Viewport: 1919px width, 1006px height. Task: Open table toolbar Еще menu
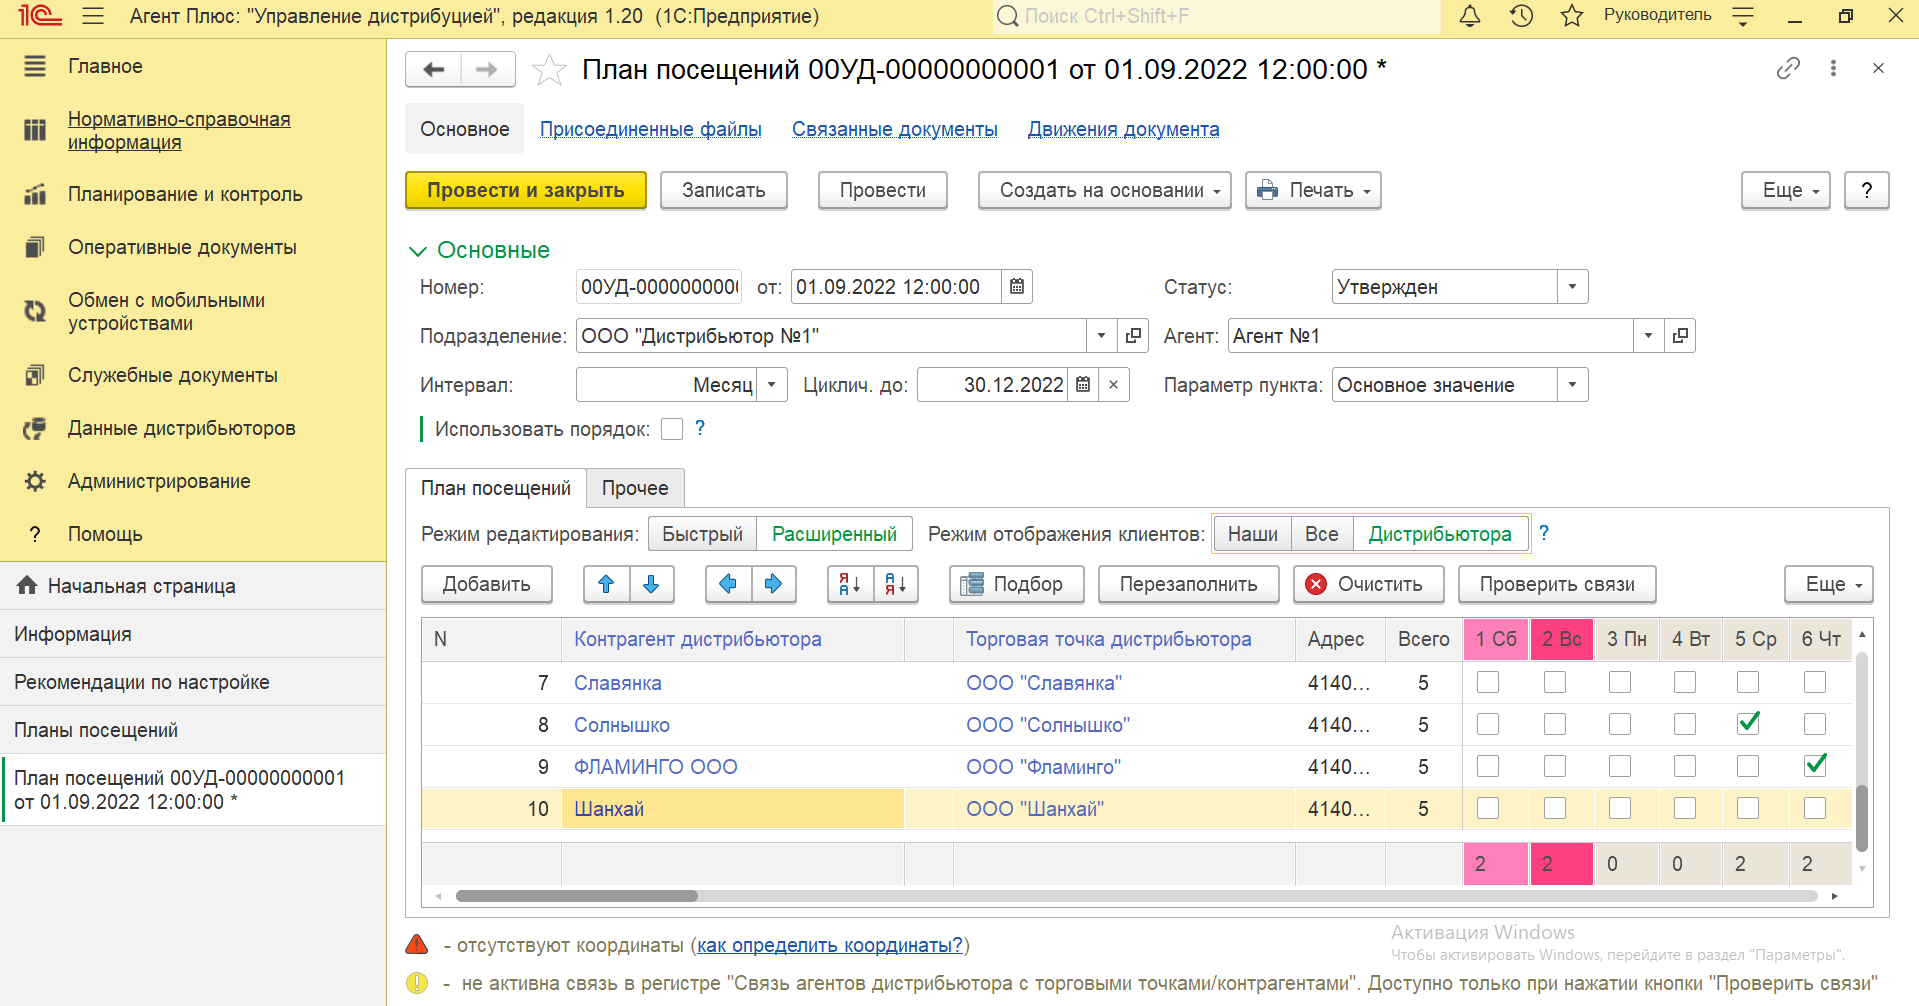[1829, 584]
